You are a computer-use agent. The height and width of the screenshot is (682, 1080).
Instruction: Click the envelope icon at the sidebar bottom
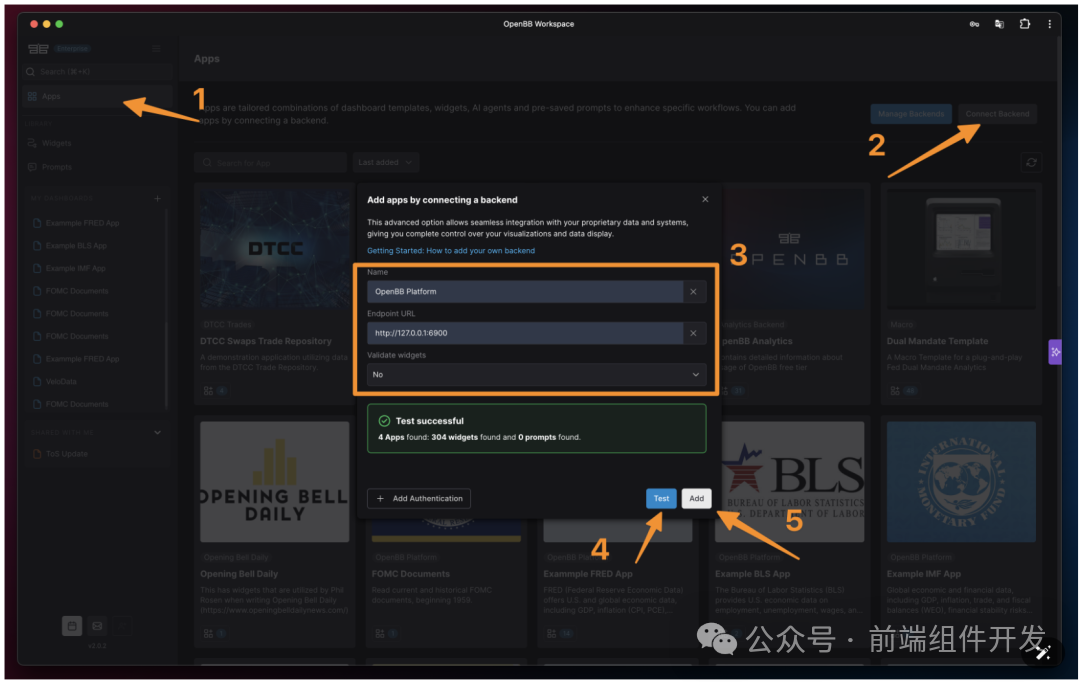(97, 626)
